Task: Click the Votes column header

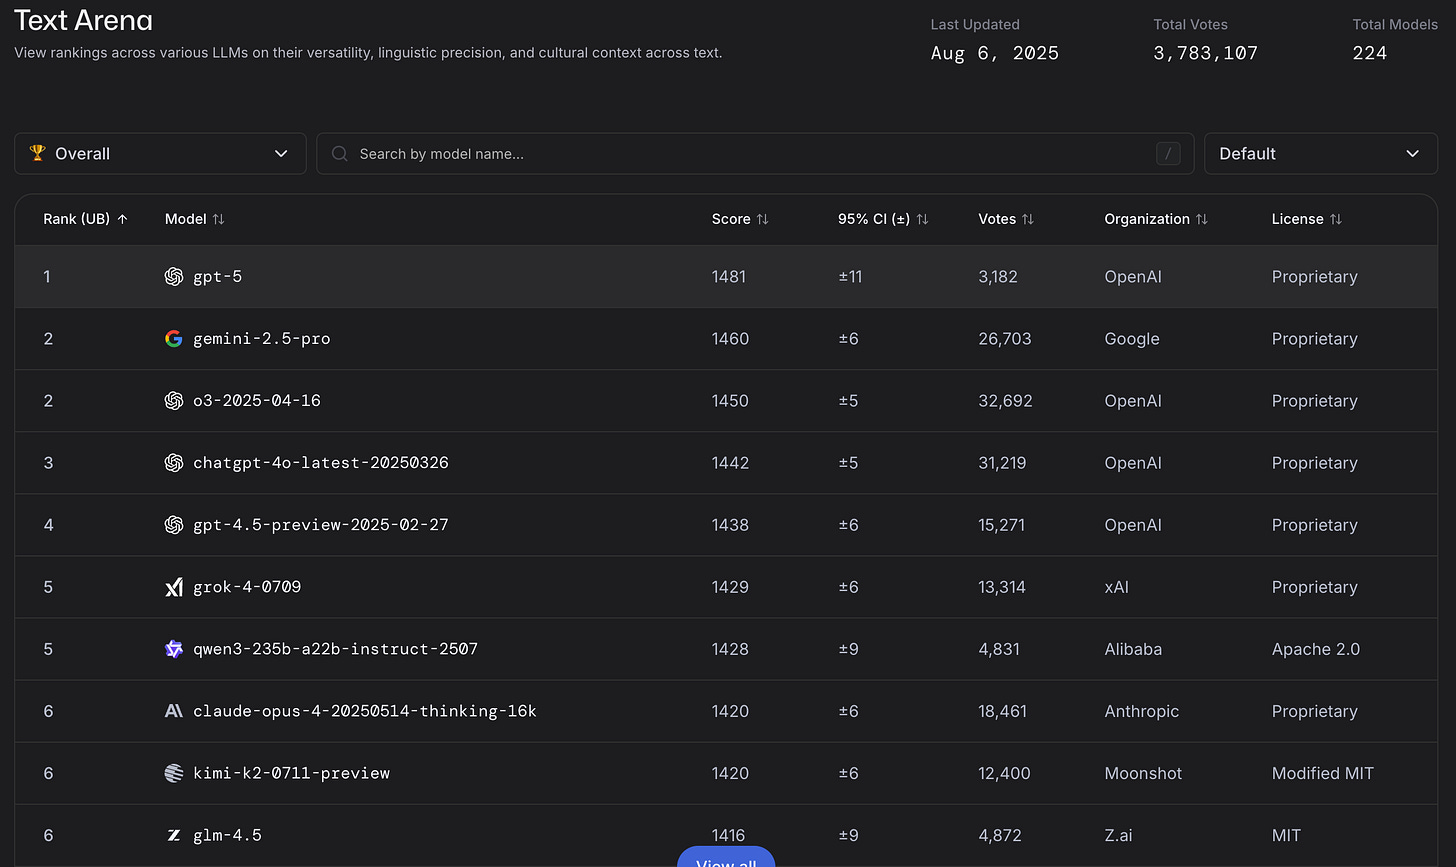Action: (x=1007, y=219)
